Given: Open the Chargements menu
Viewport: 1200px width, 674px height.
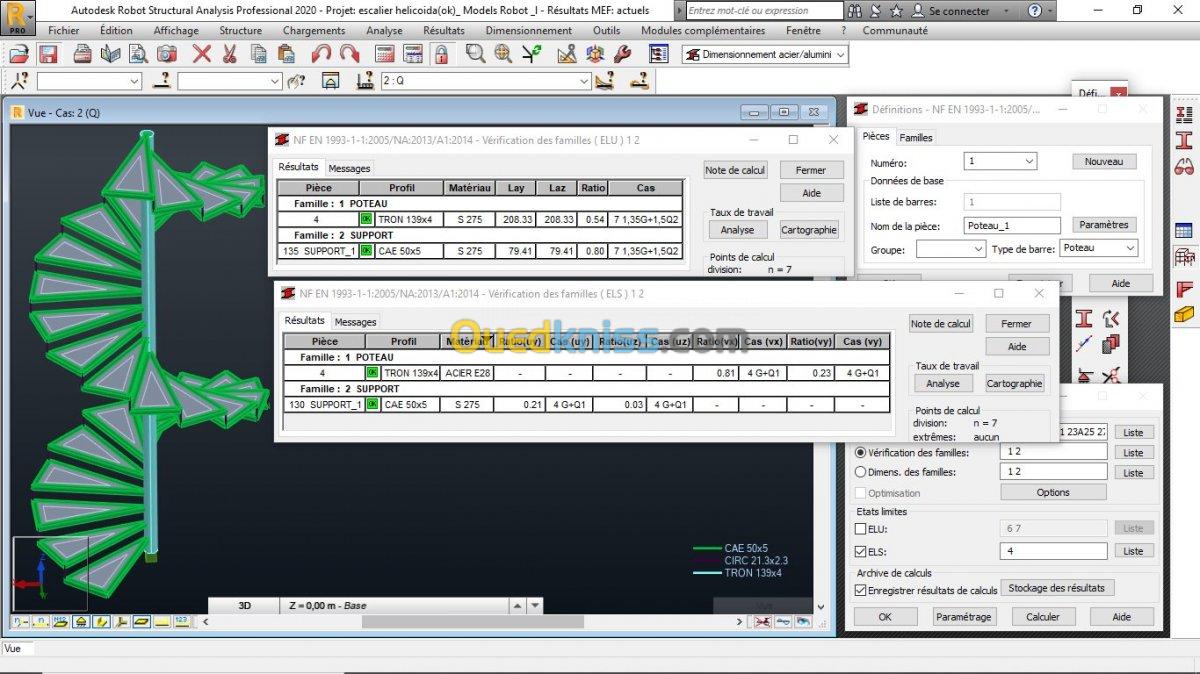Looking at the screenshot, I should pos(313,31).
